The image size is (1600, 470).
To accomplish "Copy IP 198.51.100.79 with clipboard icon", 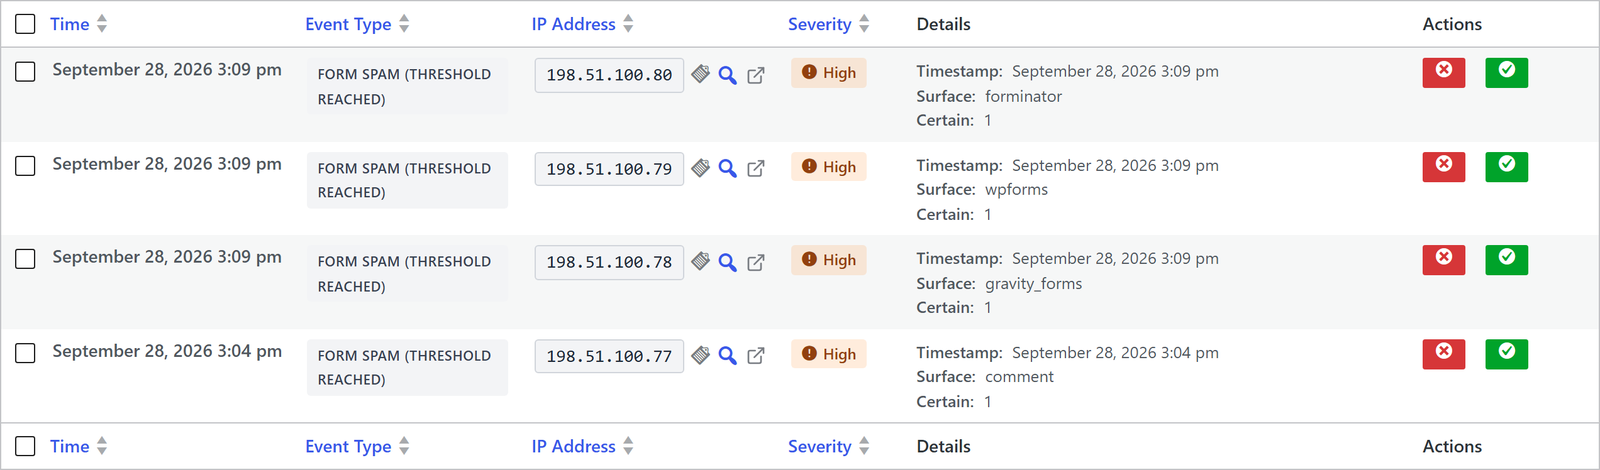I will click(x=701, y=168).
